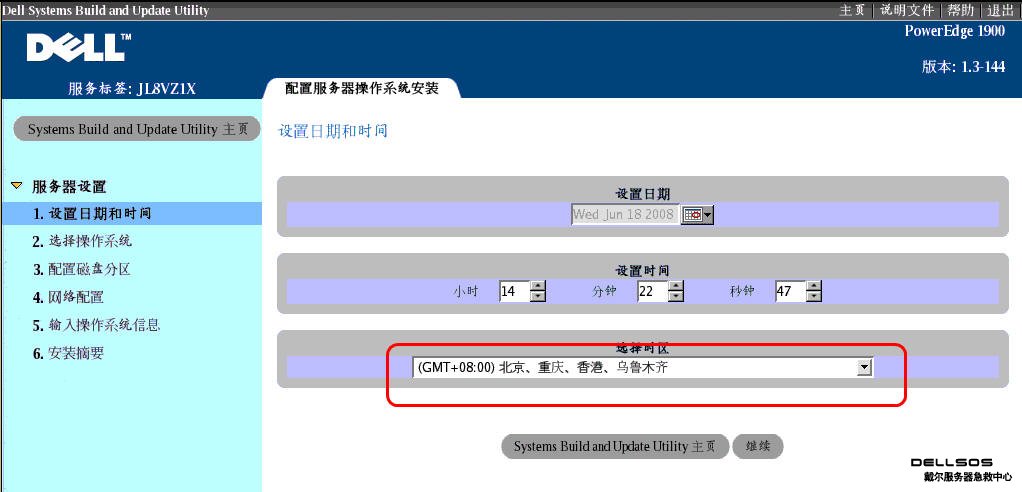Collapse the 服务器设置 tree section
This screenshot has width=1022, height=492.
(x=16, y=186)
